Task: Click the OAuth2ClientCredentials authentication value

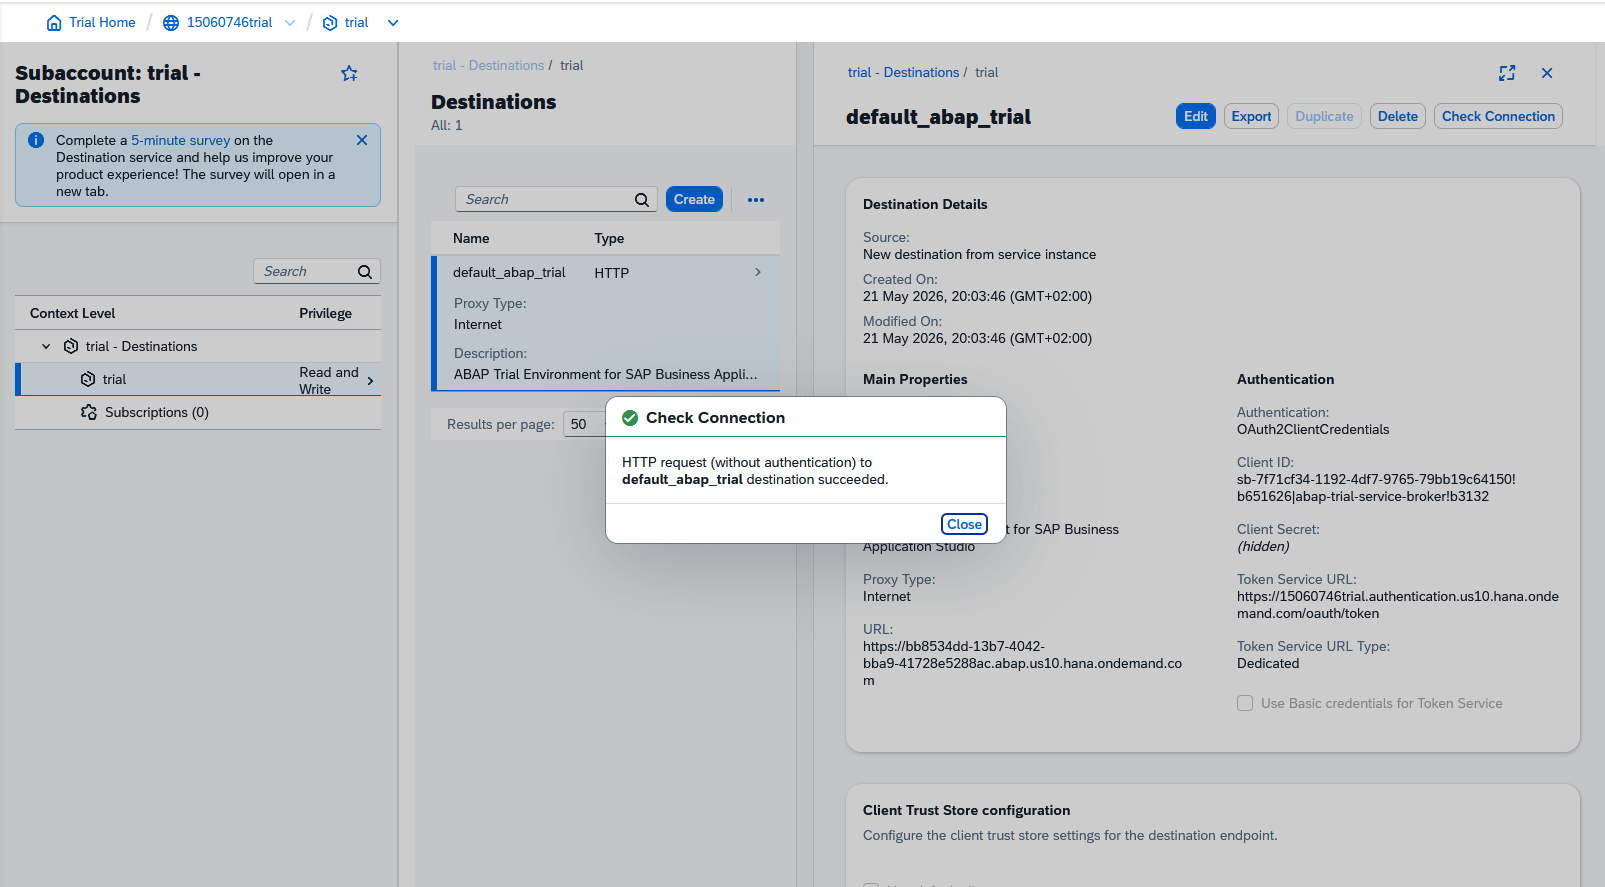Action: point(1313,429)
